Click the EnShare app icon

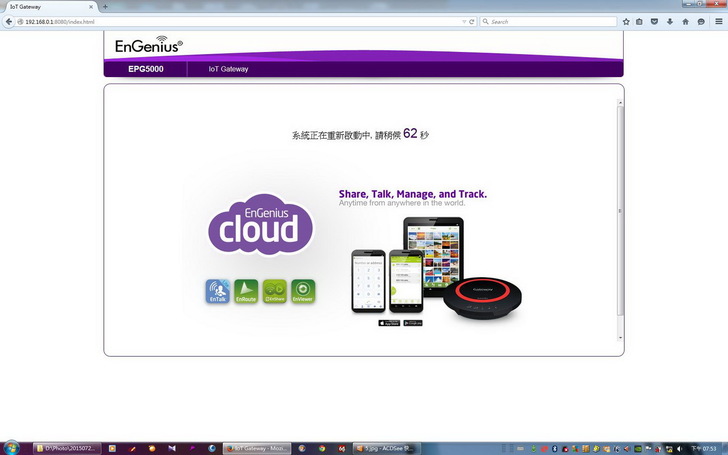click(x=275, y=291)
